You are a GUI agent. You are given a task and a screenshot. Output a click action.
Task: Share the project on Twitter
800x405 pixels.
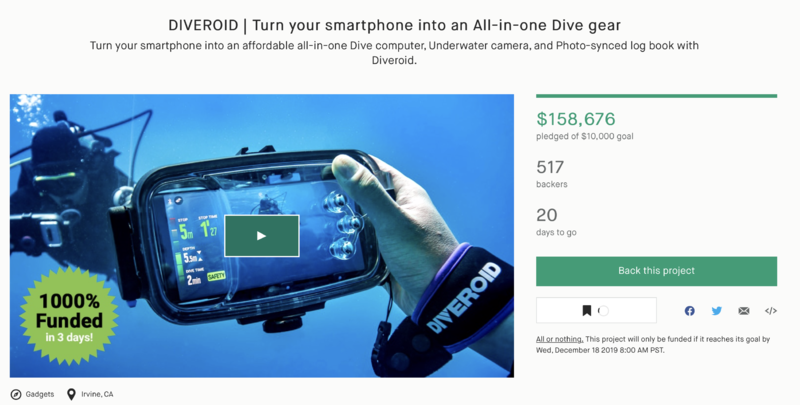click(x=717, y=311)
